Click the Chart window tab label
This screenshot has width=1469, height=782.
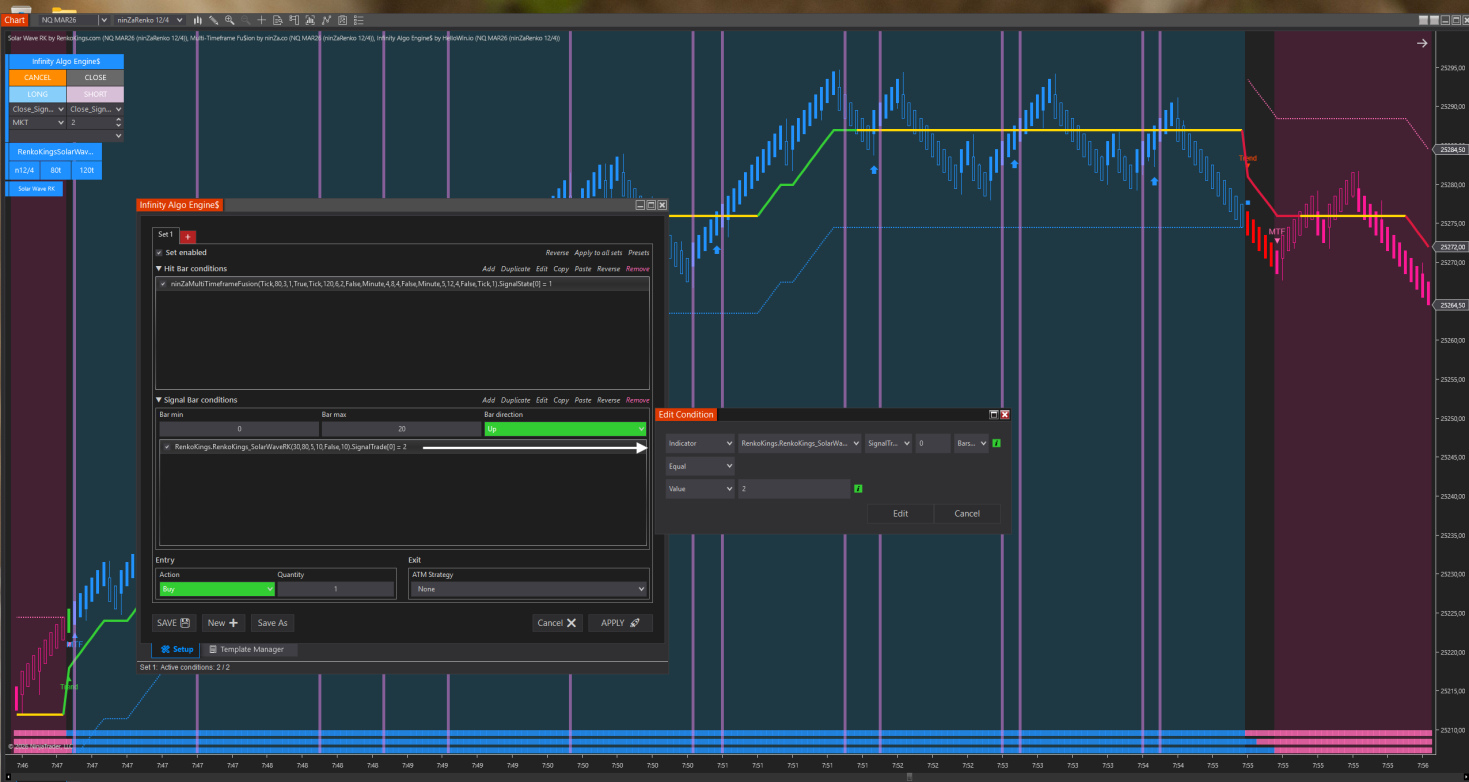[14, 20]
